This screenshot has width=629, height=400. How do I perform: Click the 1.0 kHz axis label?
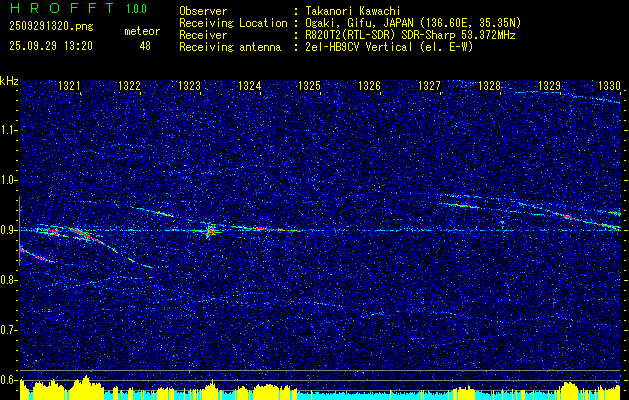pyautogui.click(x=9, y=181)
